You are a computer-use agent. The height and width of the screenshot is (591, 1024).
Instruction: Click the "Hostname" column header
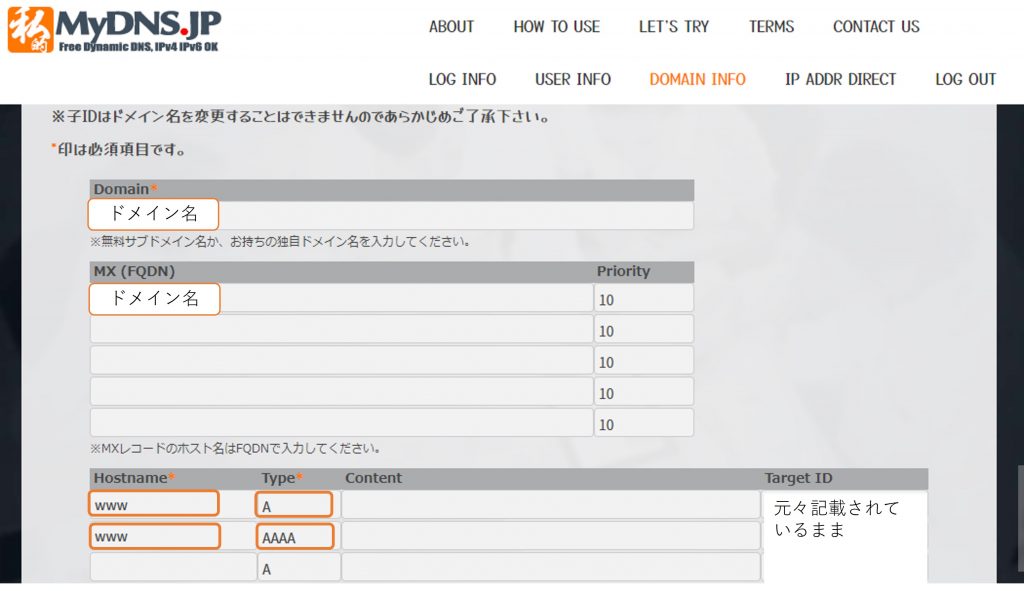pyautogui.click(x=134, y=478)
